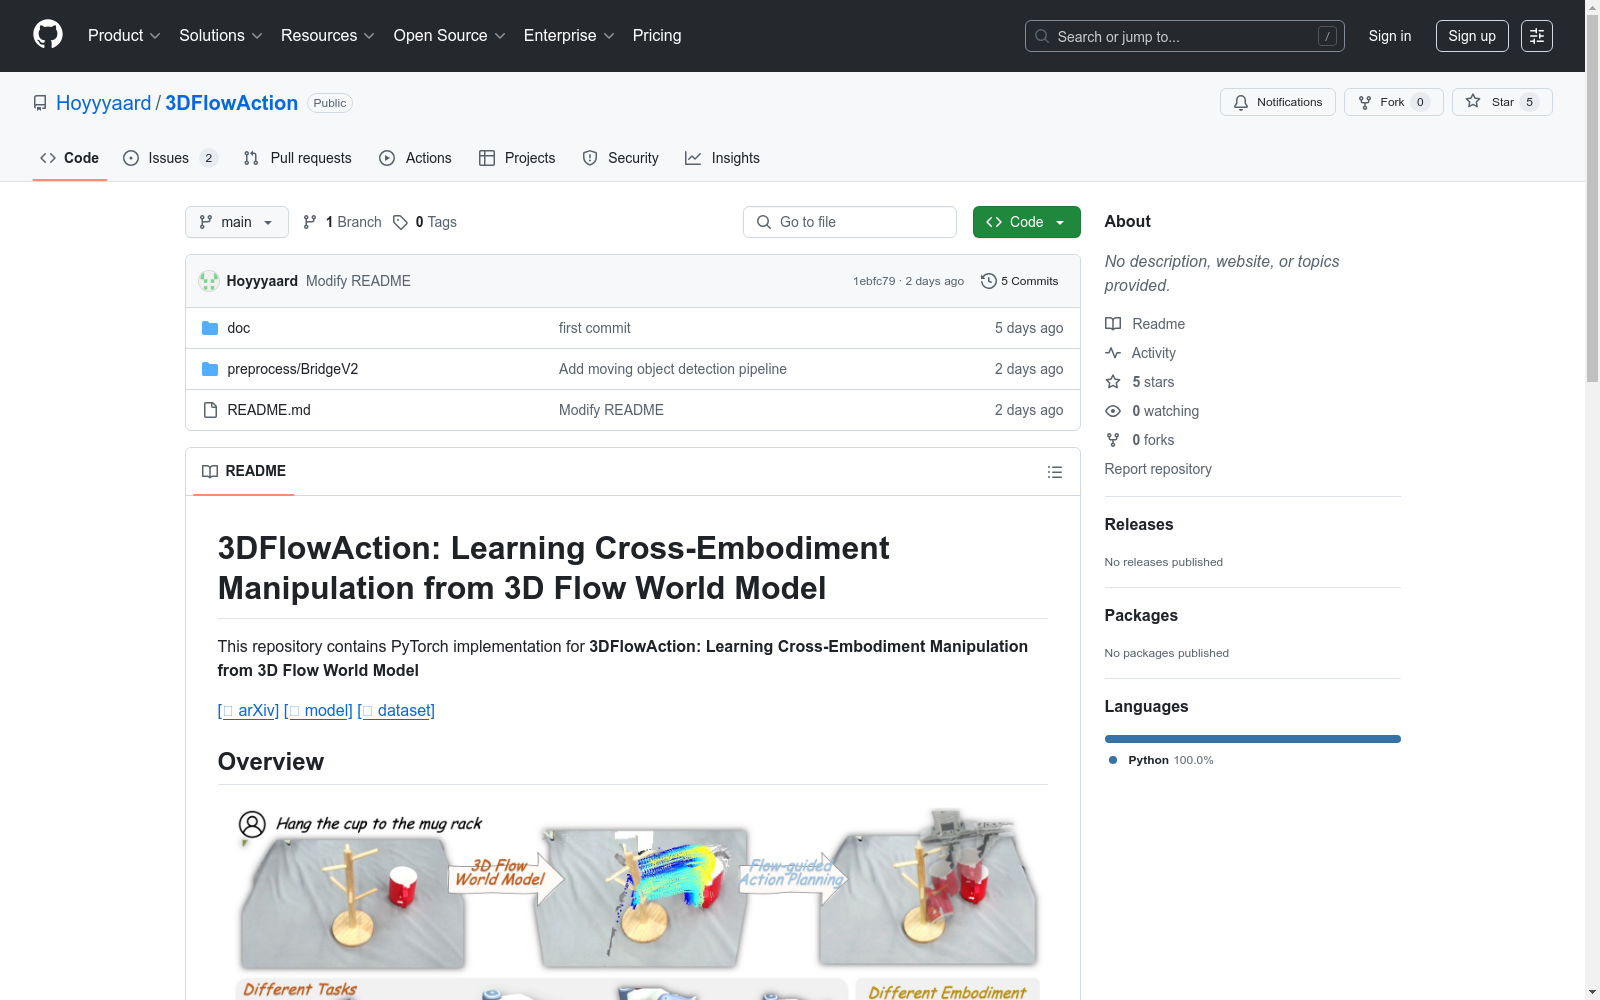Click the blue Python language dot
Image resolution: width=1600 pixels, height=1000 pixels.
1113,760
